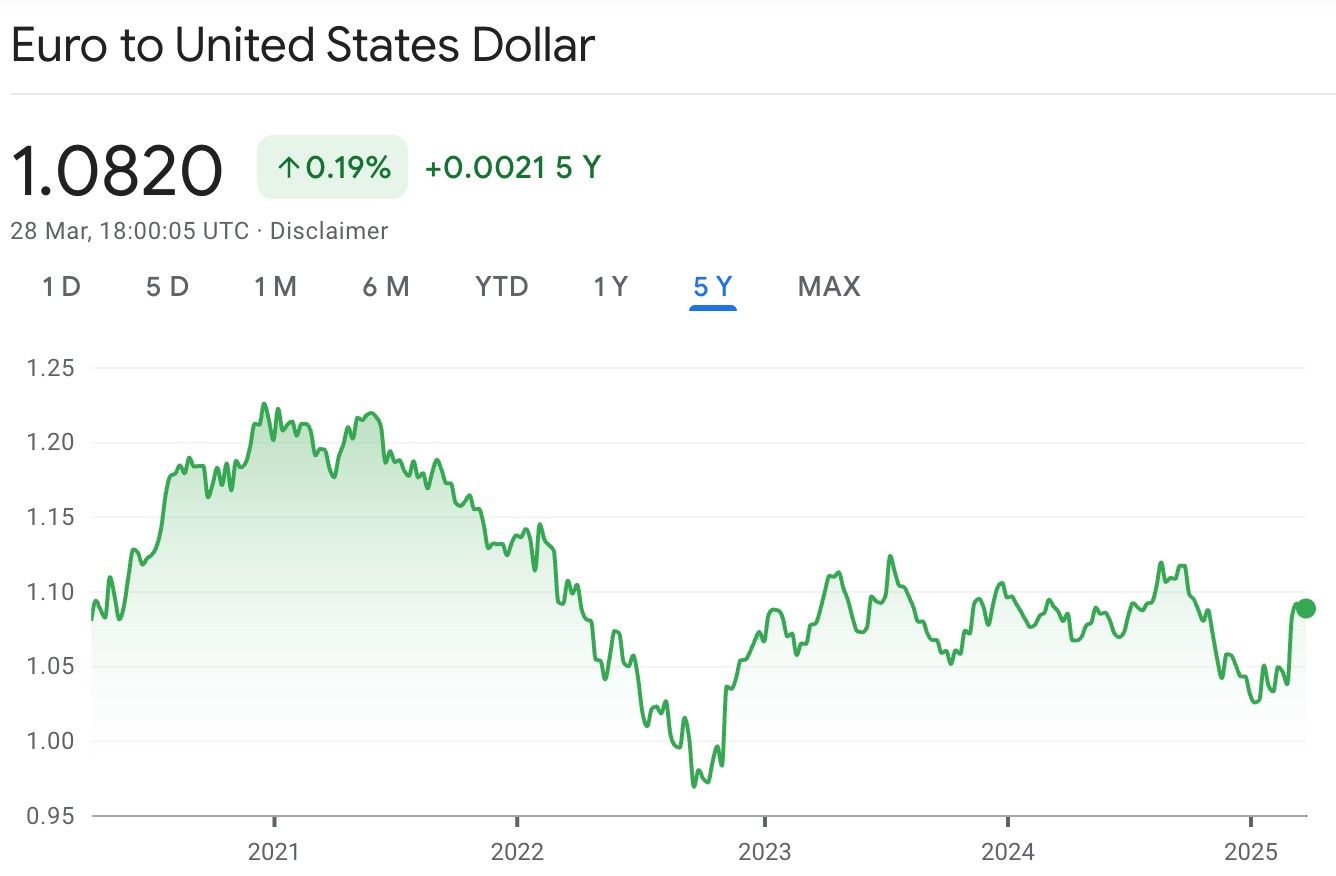
Task: Switch to the 5 D range tab
Action: pos(167,287)
